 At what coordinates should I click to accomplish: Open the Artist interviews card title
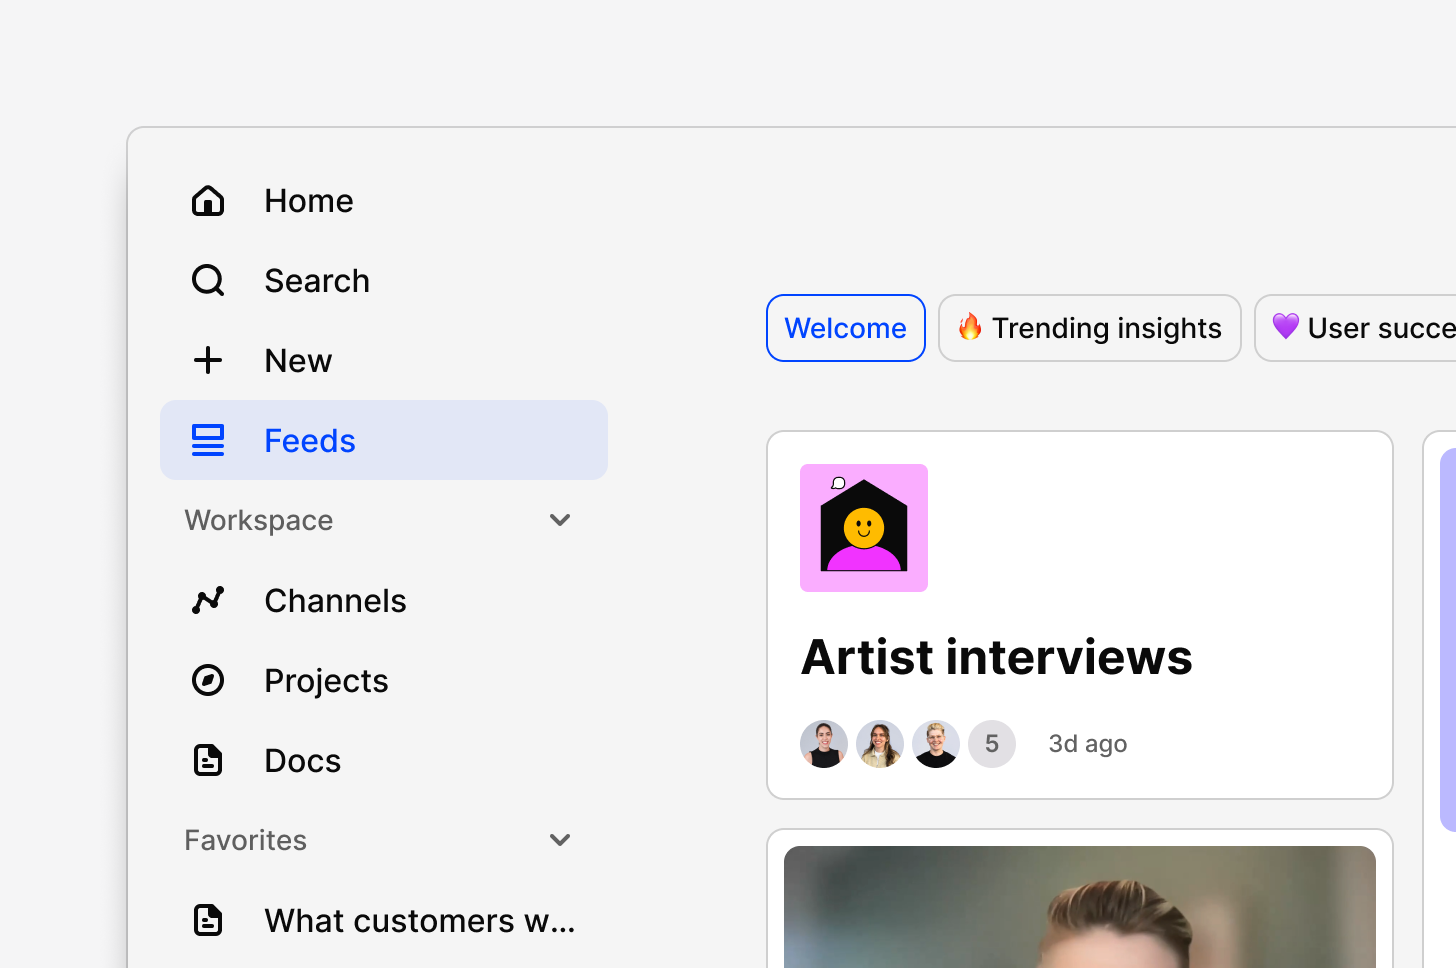[997, 657]
